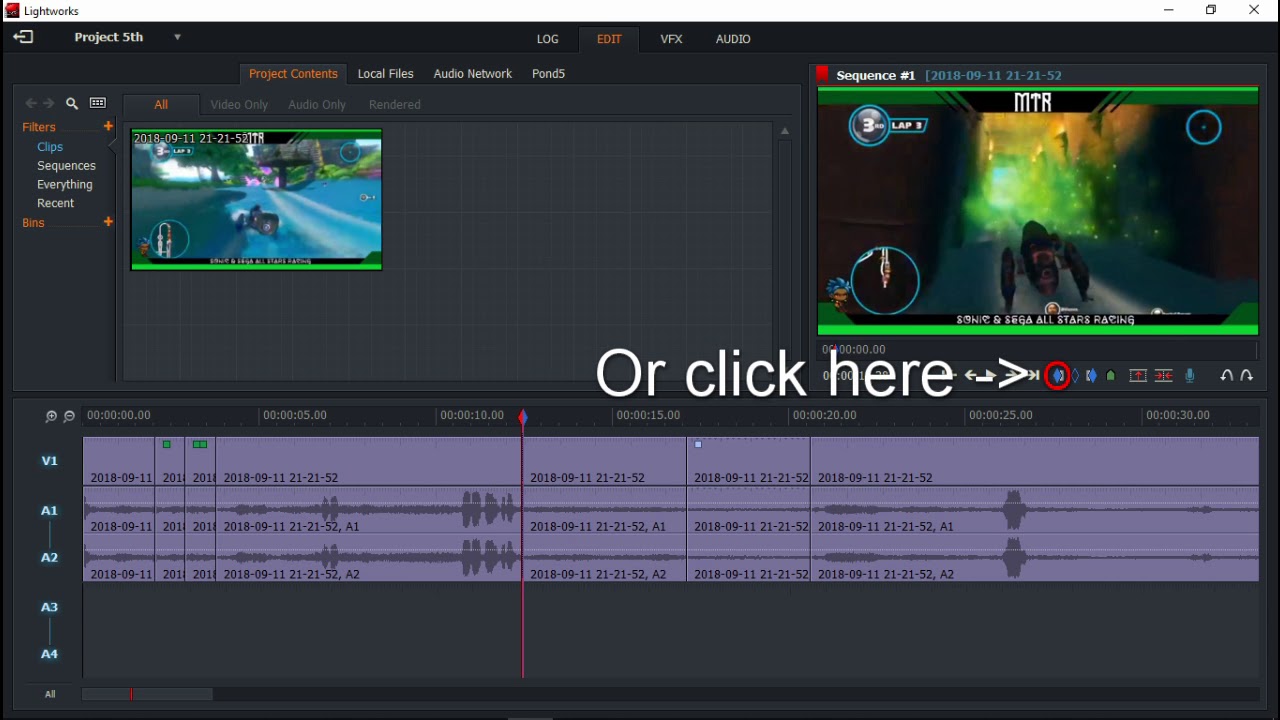
Task: Open search in Project Contents
Action: point(72,103)
